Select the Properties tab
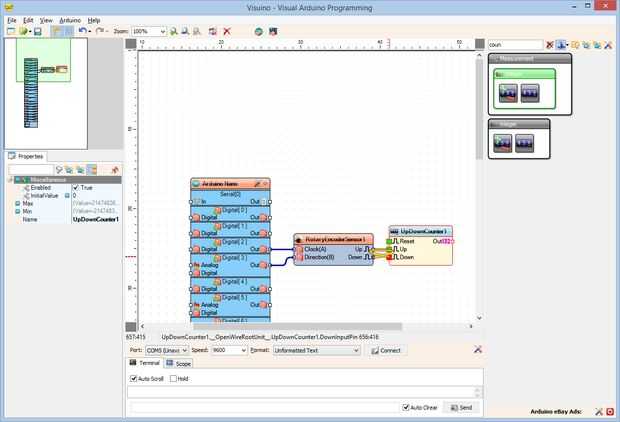The height and width of the screenshot is (422, 620). 26,157
